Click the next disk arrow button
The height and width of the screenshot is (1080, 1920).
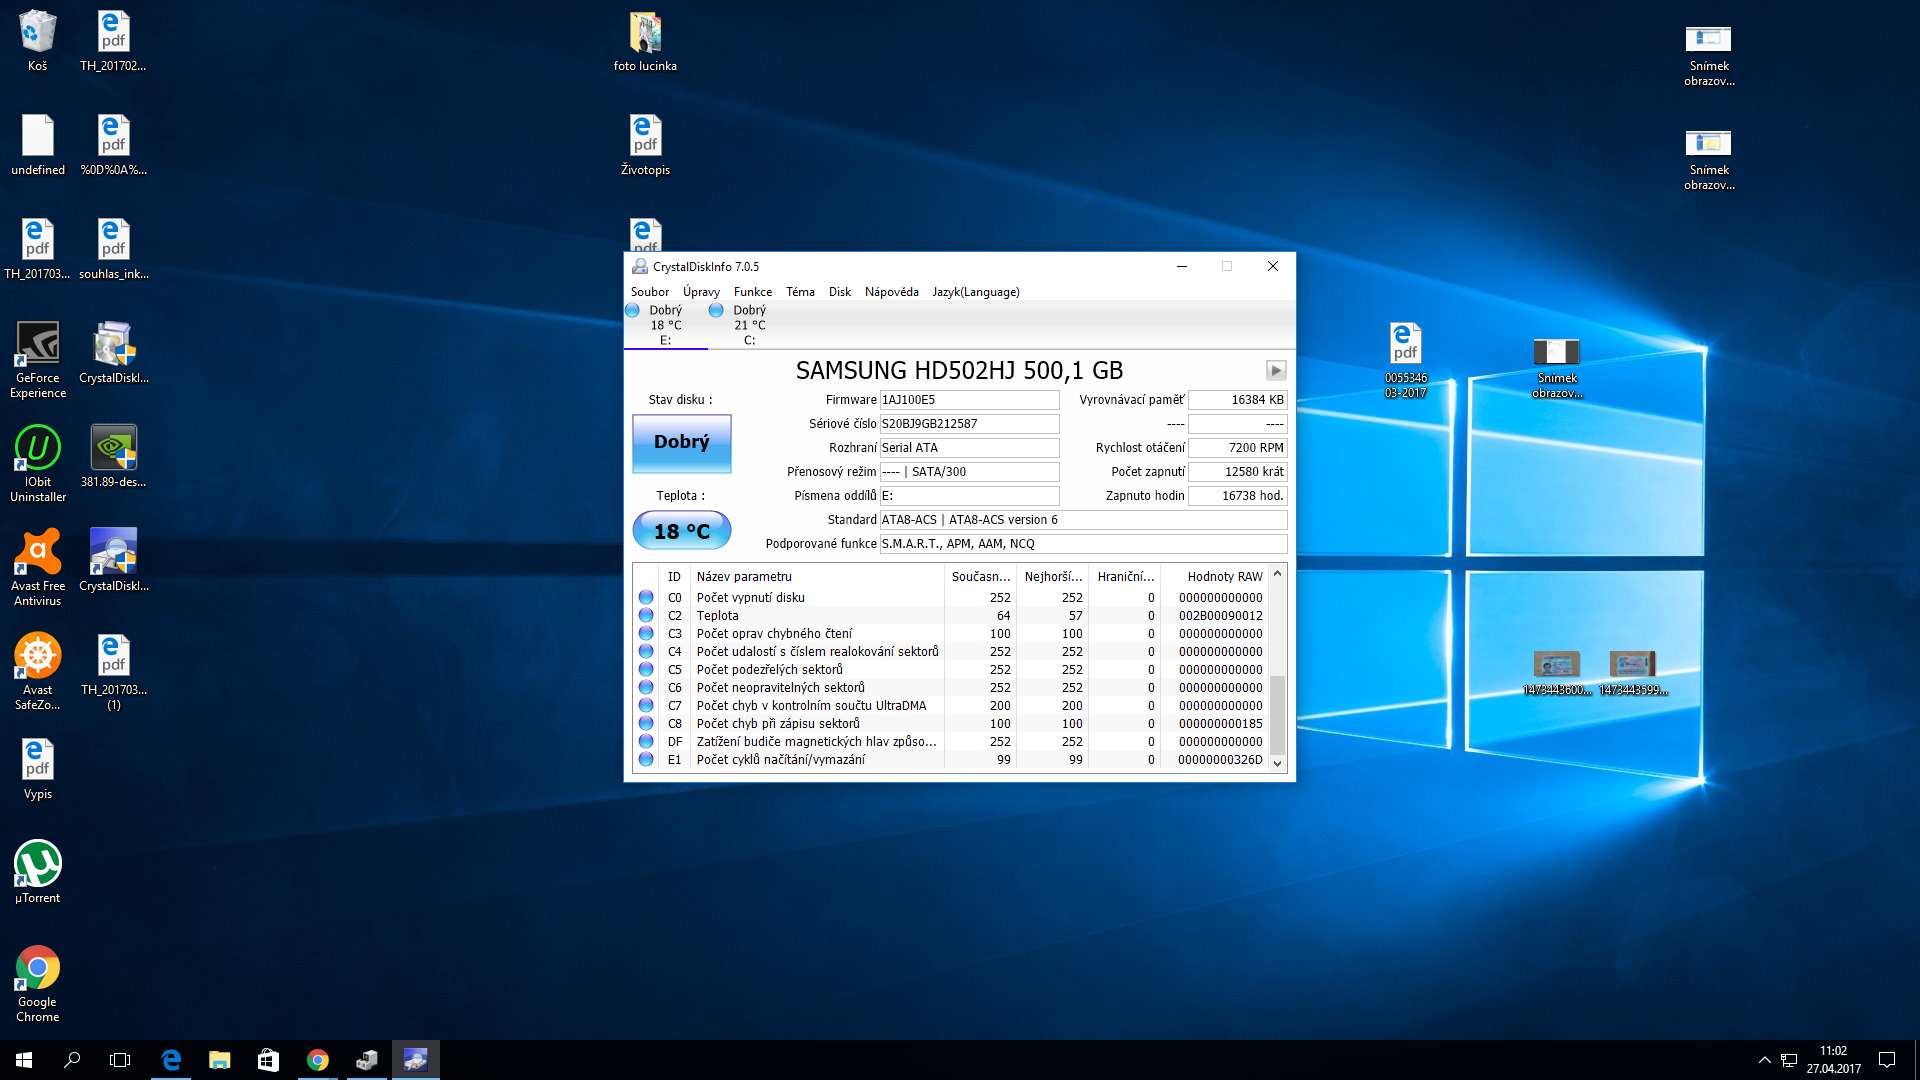[1276, 371]
